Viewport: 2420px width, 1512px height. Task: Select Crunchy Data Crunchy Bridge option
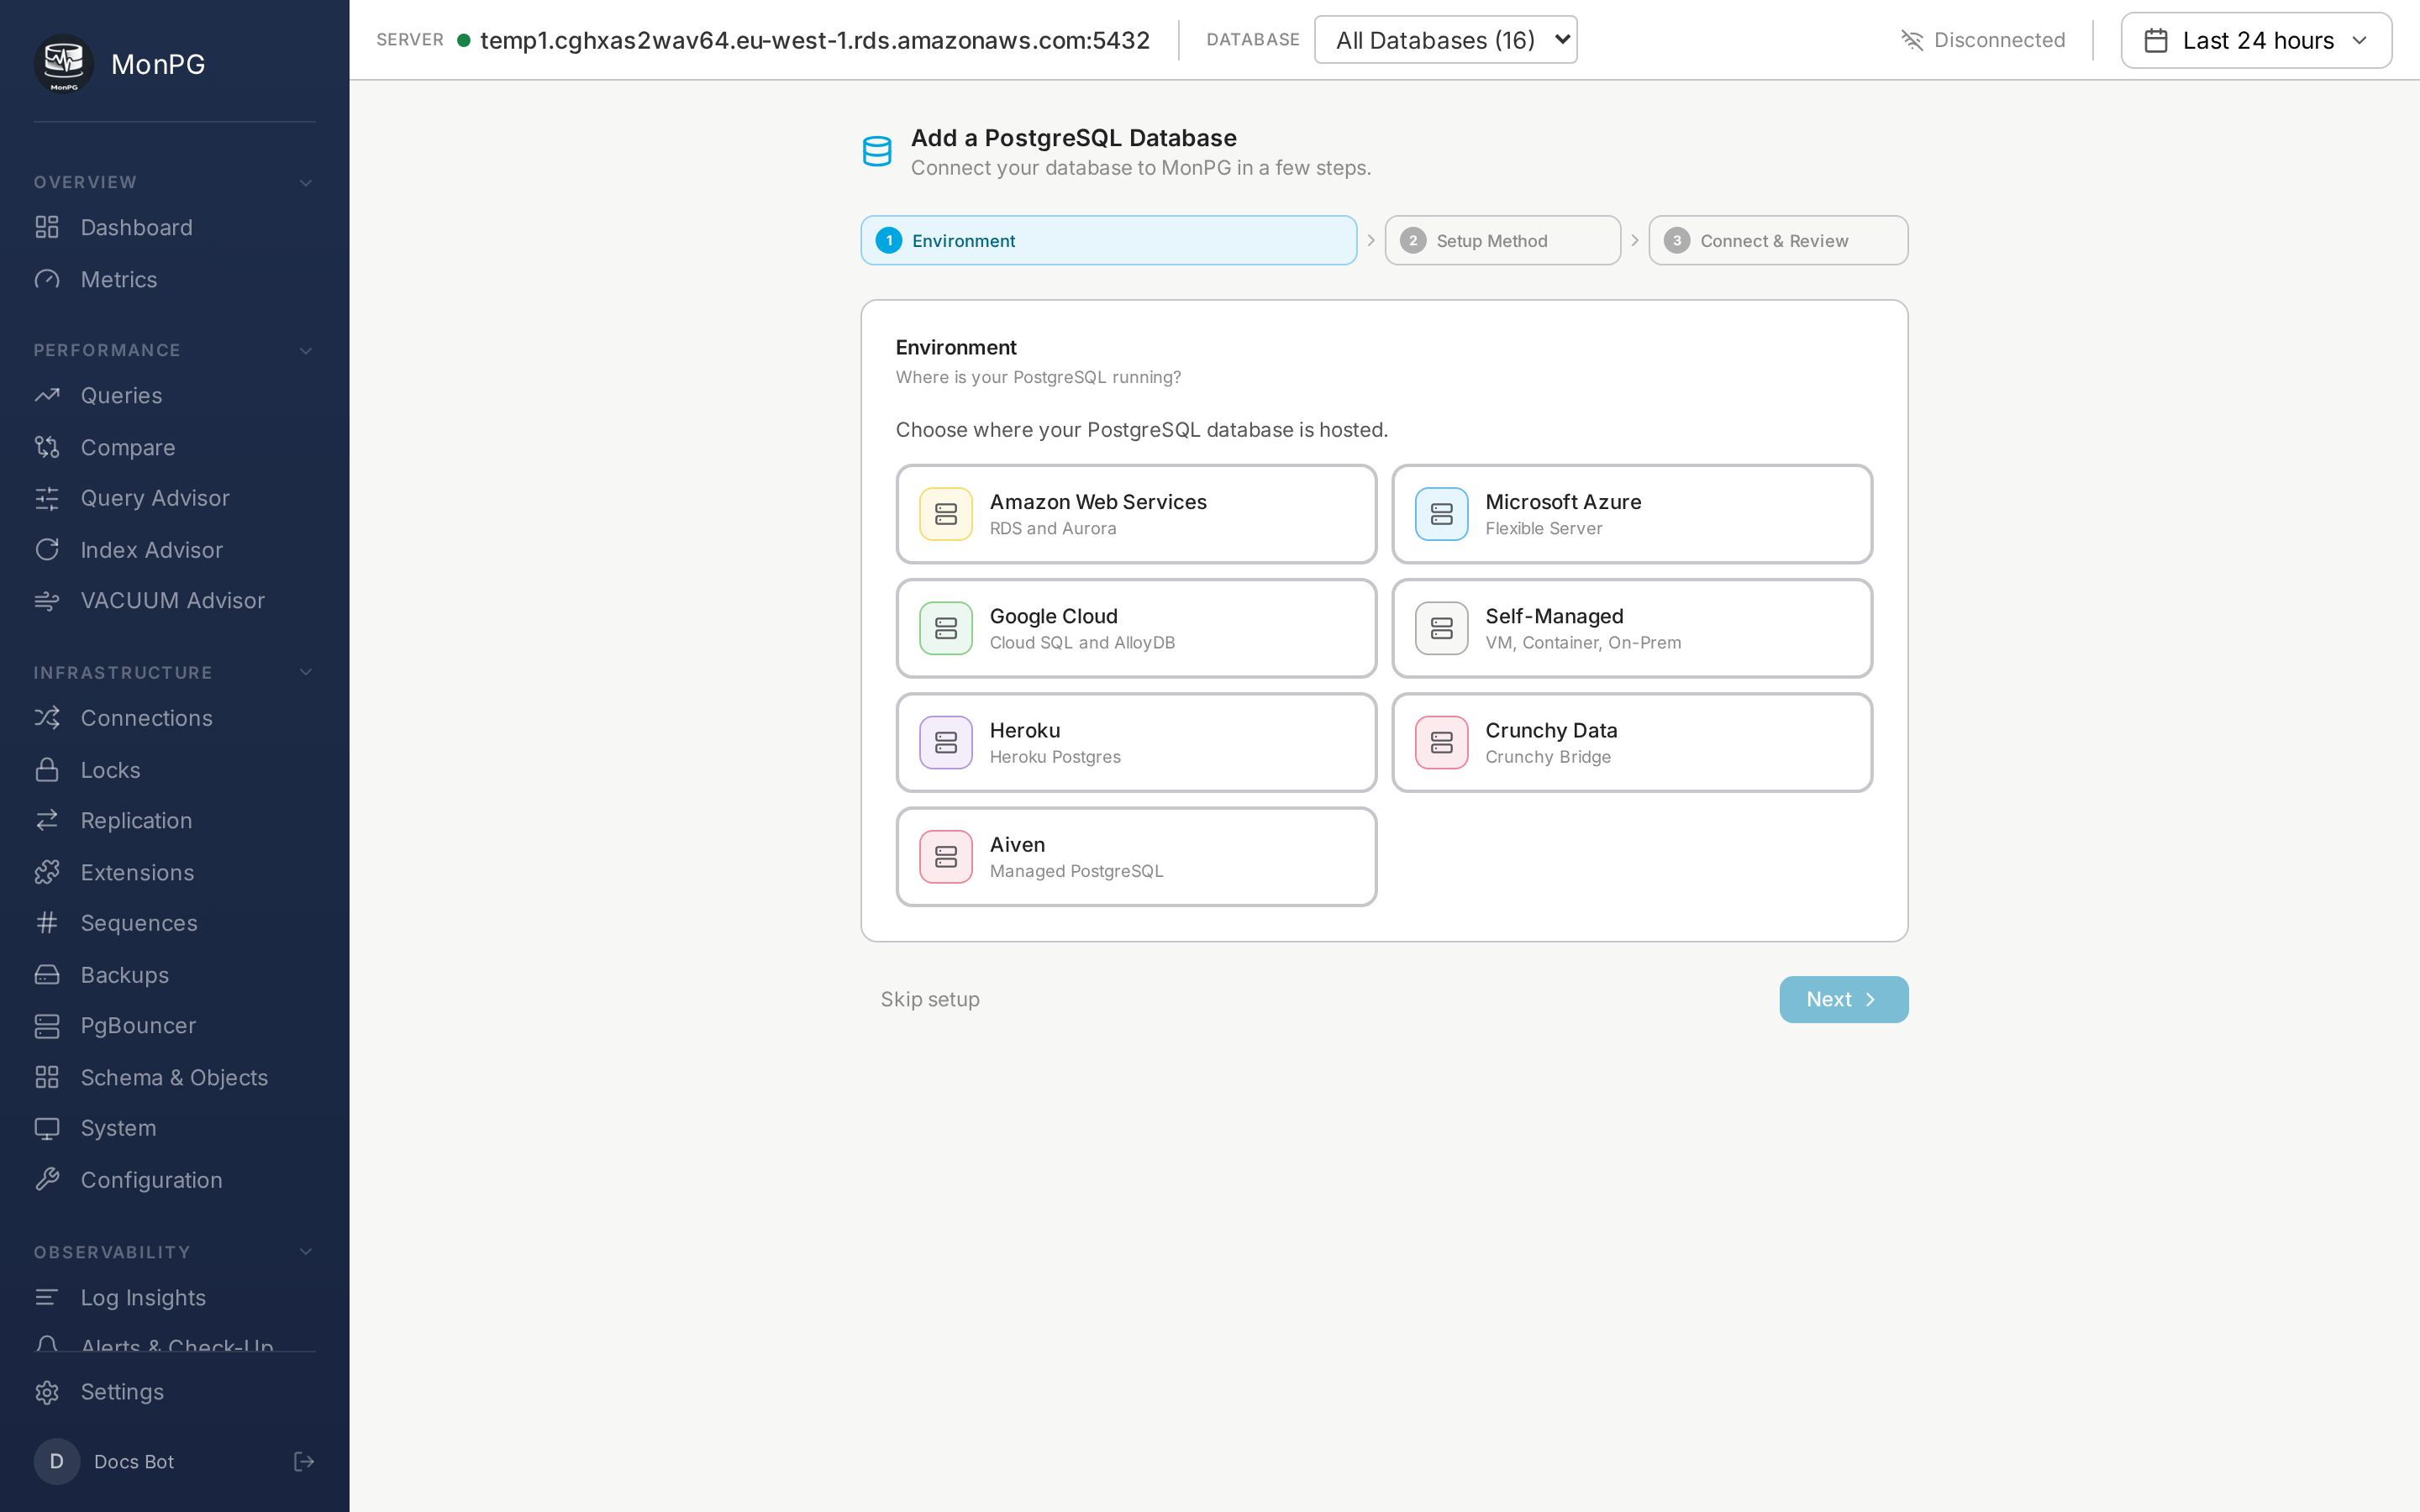(x=1631, y=742)
